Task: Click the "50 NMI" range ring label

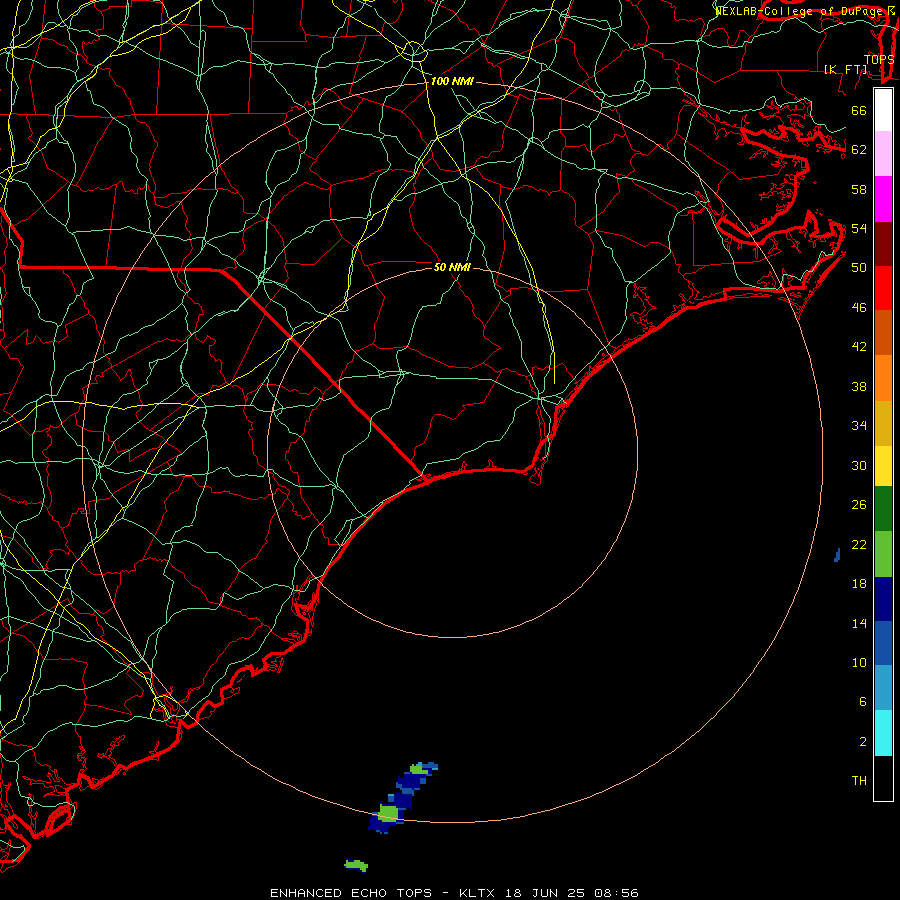Action: (452, 267)
